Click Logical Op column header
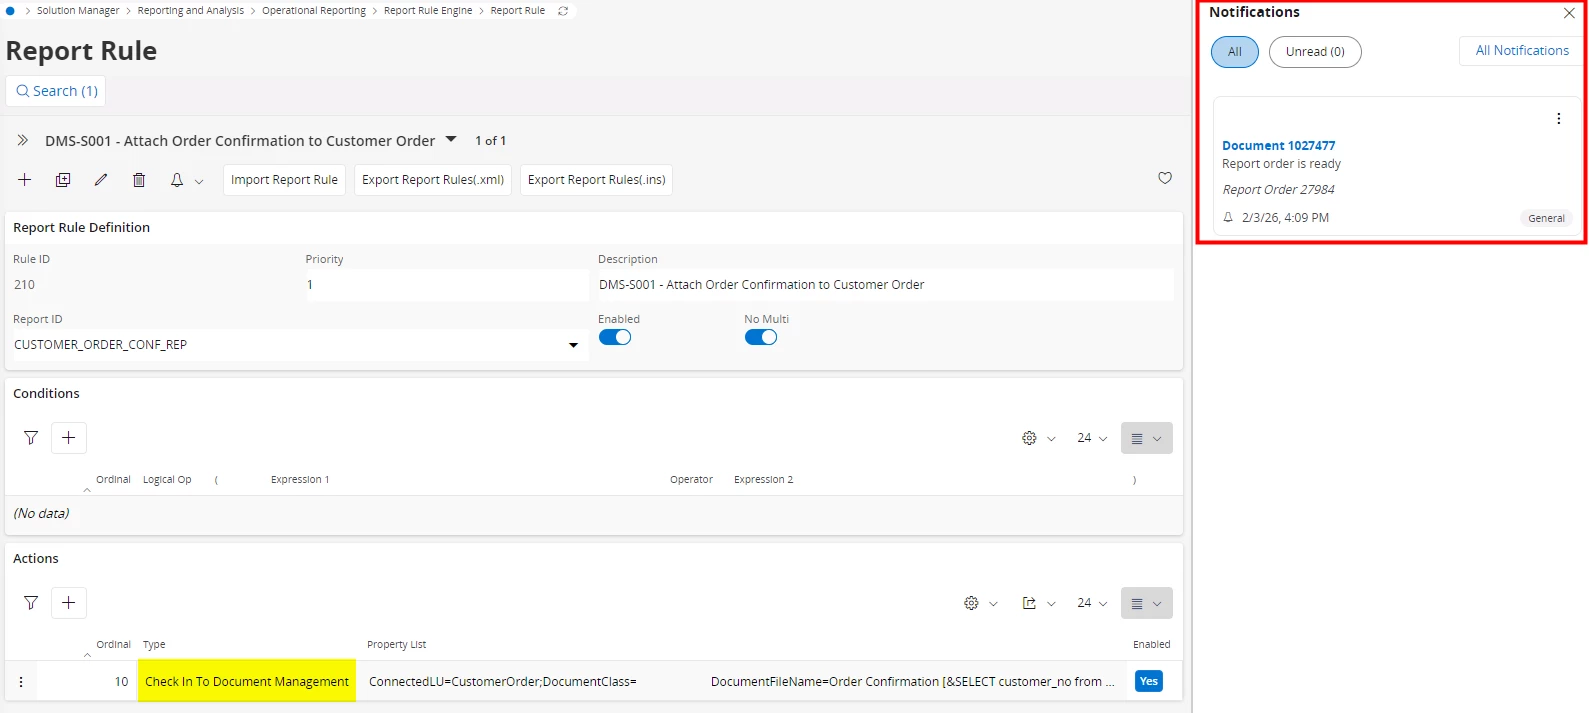1589x713 pixels. click(x=167, y=480)
